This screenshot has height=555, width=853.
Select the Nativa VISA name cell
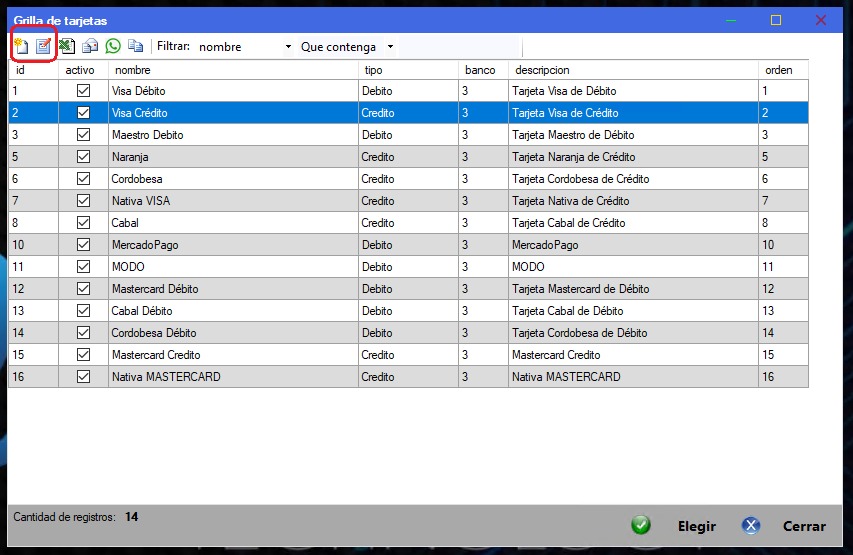[233, 201]
